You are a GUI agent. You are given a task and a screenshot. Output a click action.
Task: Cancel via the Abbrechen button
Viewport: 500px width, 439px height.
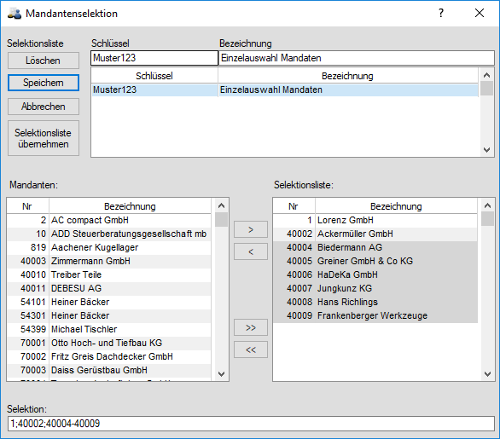pos(43,106)
